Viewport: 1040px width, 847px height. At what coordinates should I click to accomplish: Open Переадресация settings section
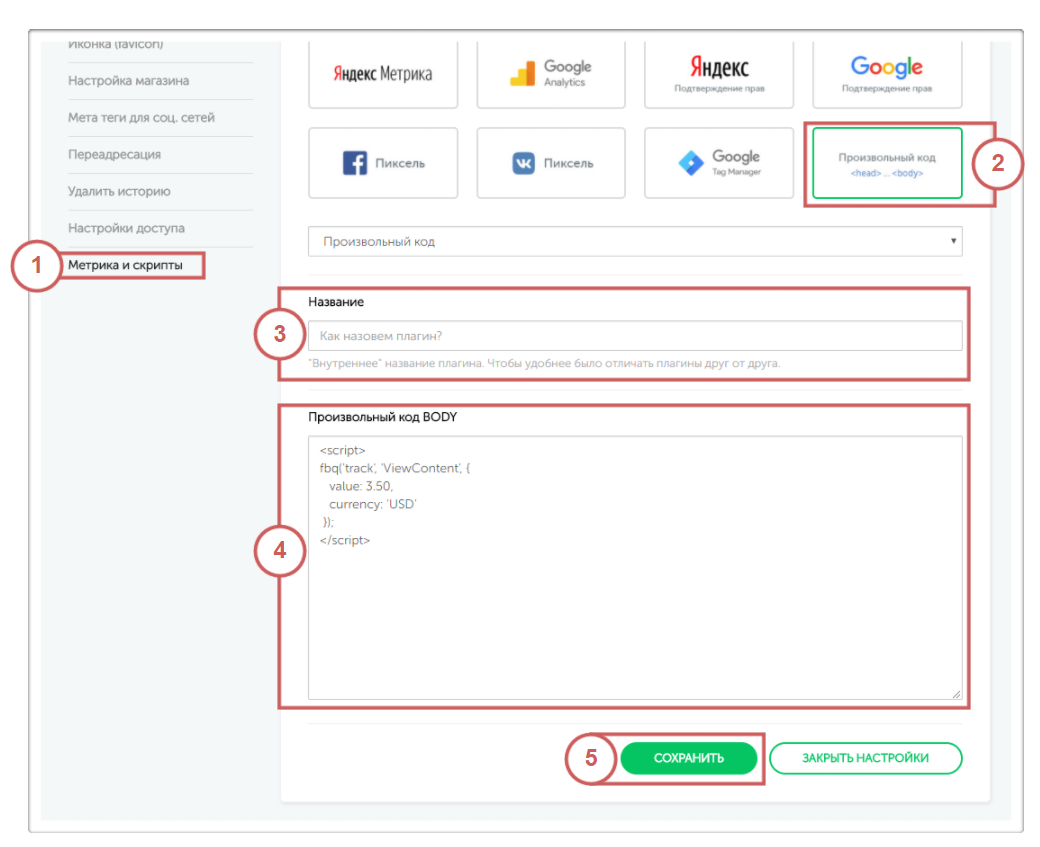(114, 154)
